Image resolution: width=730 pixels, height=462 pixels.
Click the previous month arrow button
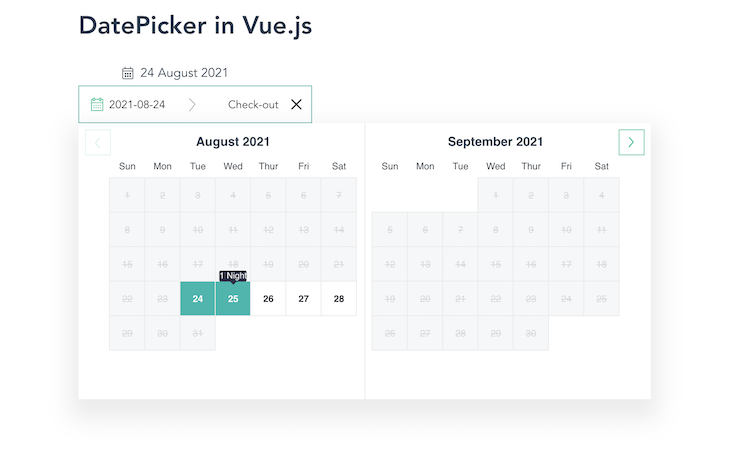pyautogui.click(x=98, y=142)
